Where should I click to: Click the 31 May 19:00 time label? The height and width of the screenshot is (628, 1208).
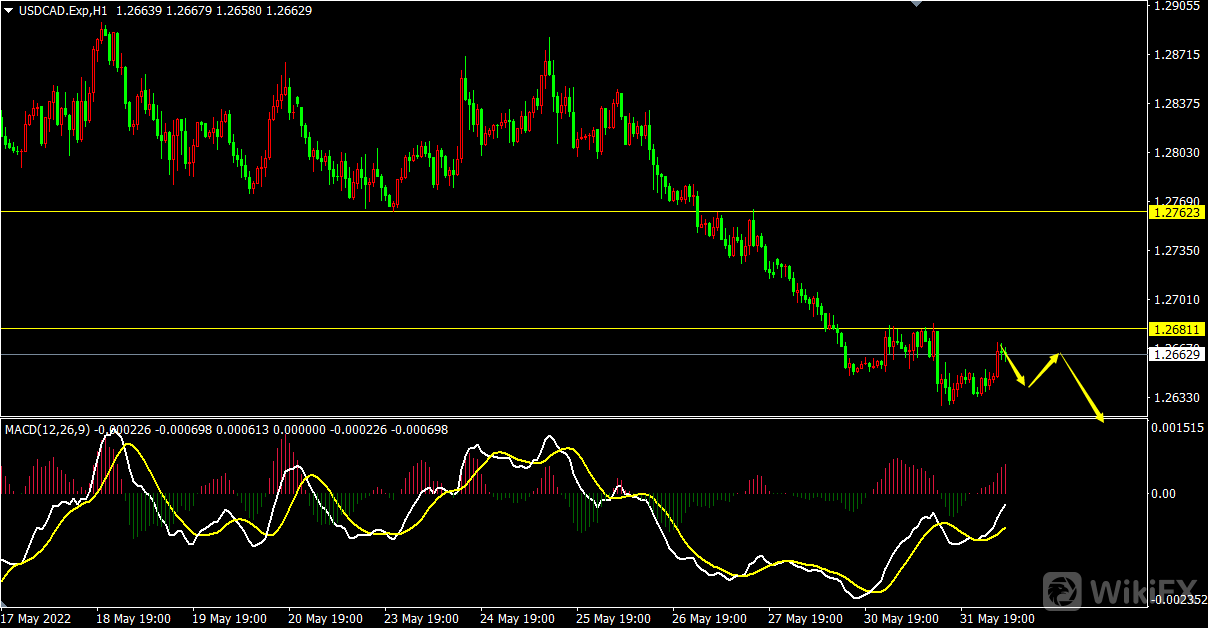pos(998,619)
